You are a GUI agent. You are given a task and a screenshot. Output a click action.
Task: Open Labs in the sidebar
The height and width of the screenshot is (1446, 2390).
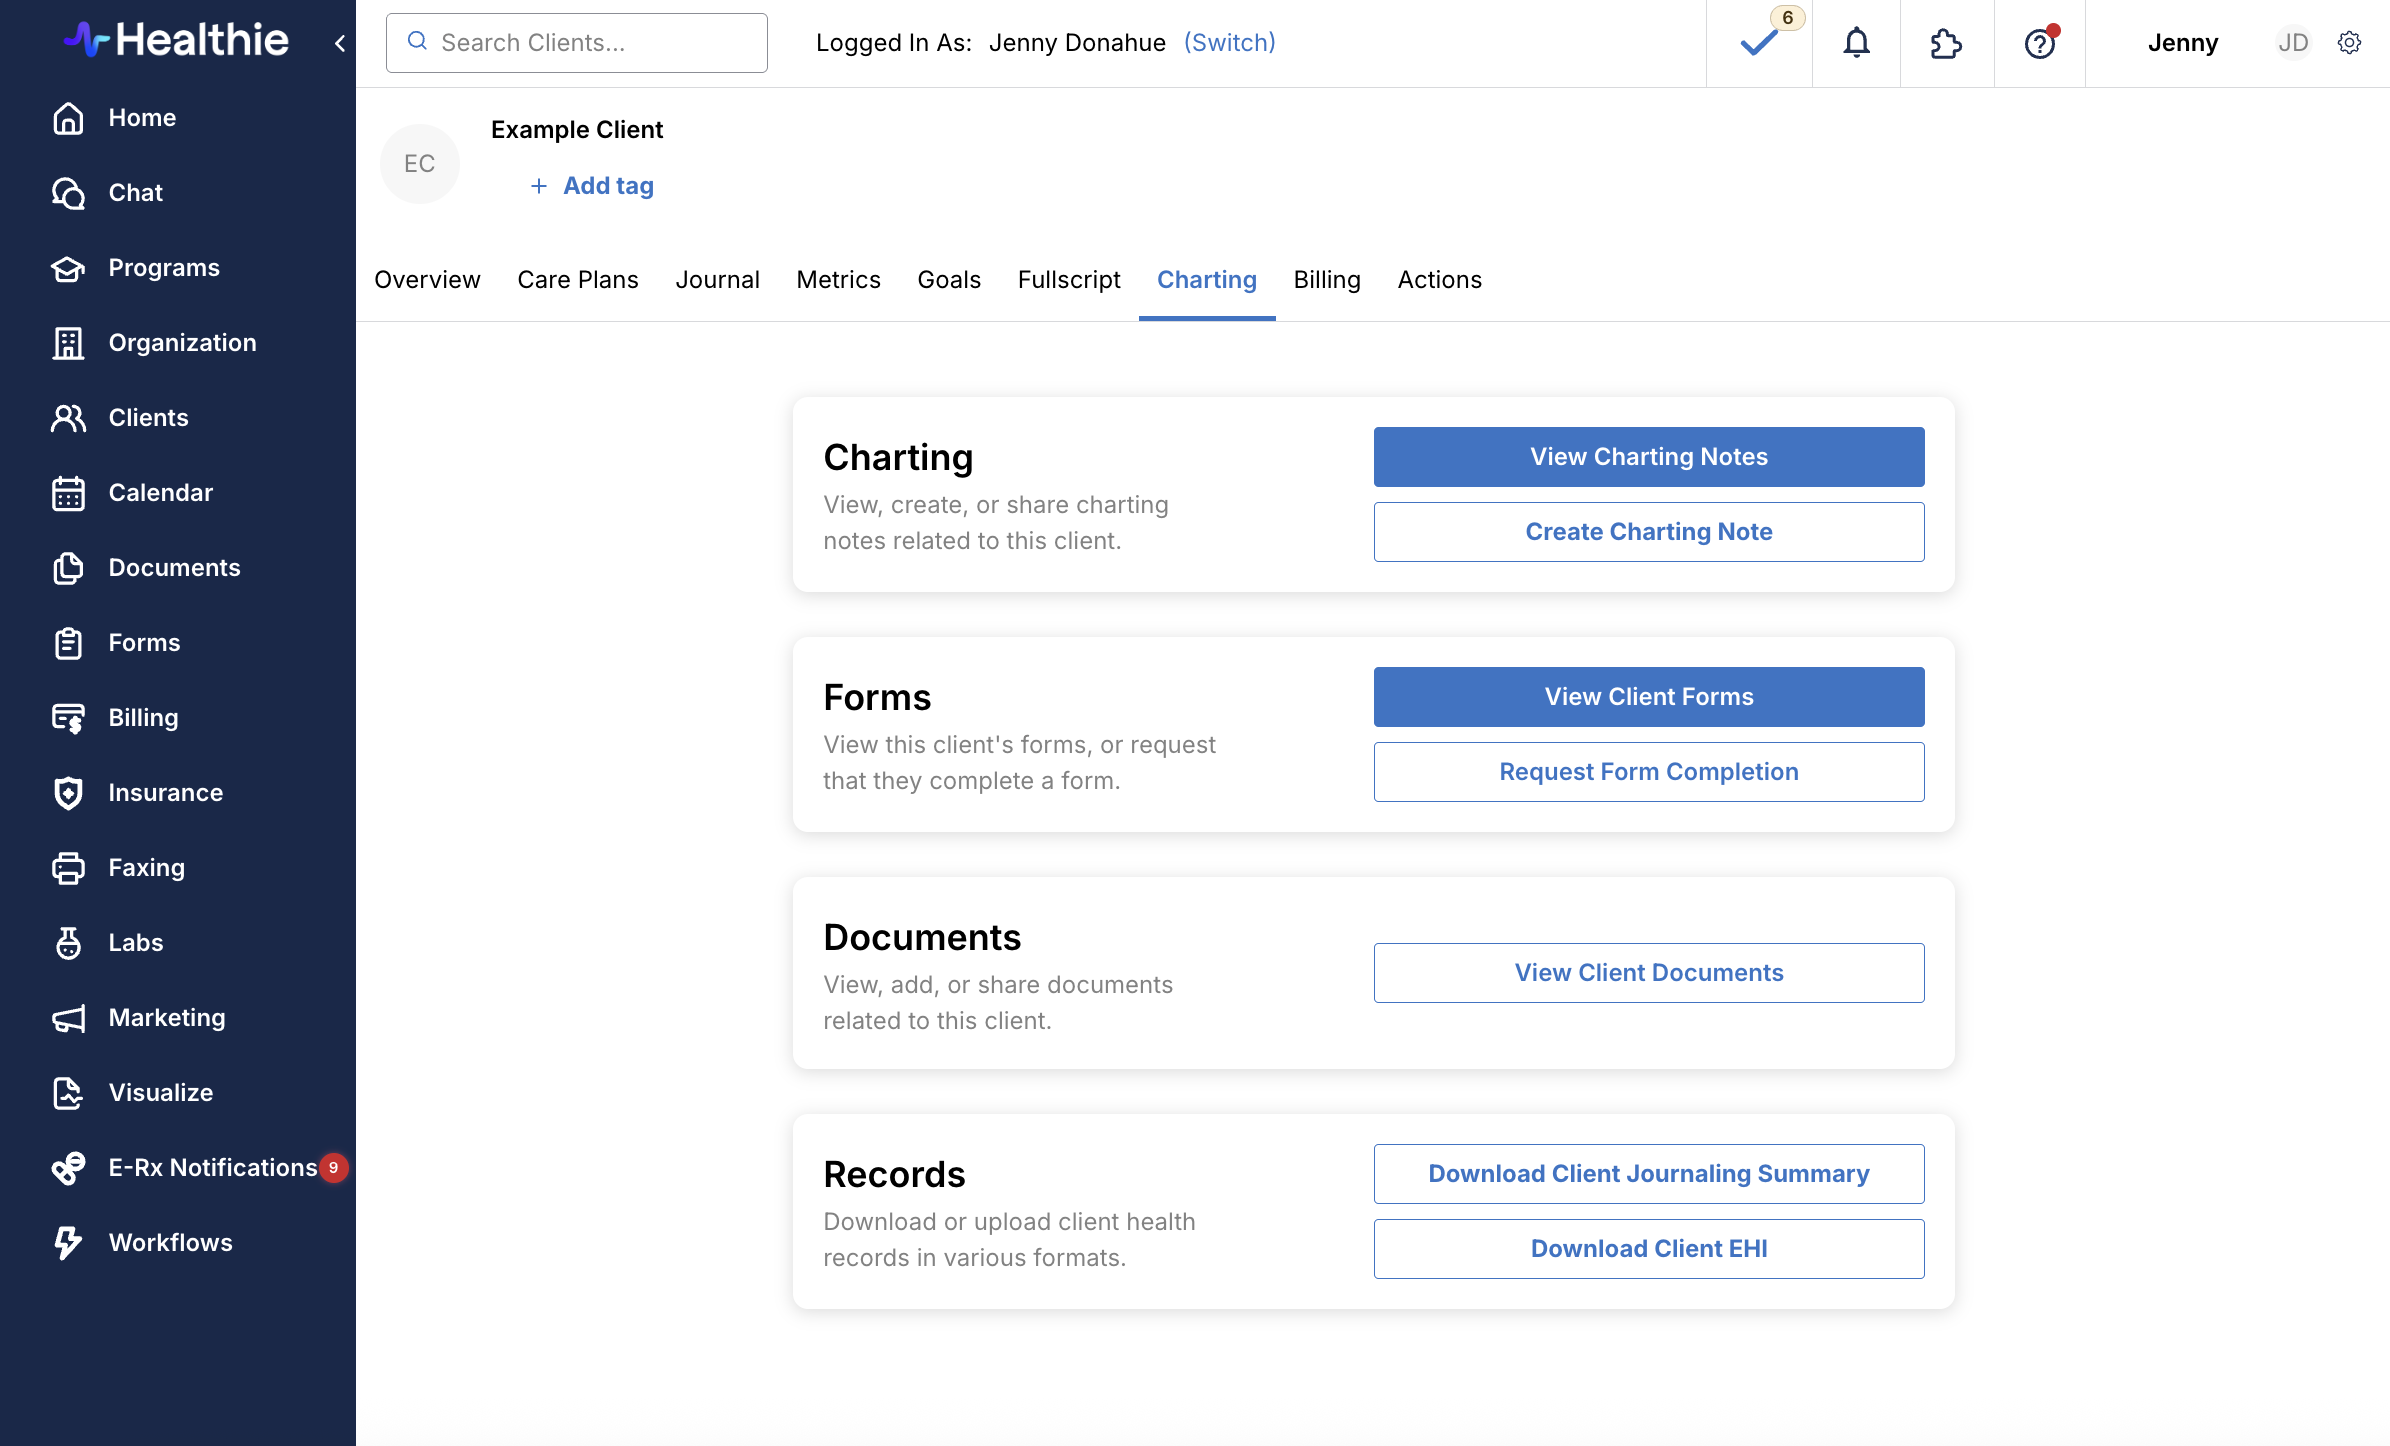pos(135,942)
